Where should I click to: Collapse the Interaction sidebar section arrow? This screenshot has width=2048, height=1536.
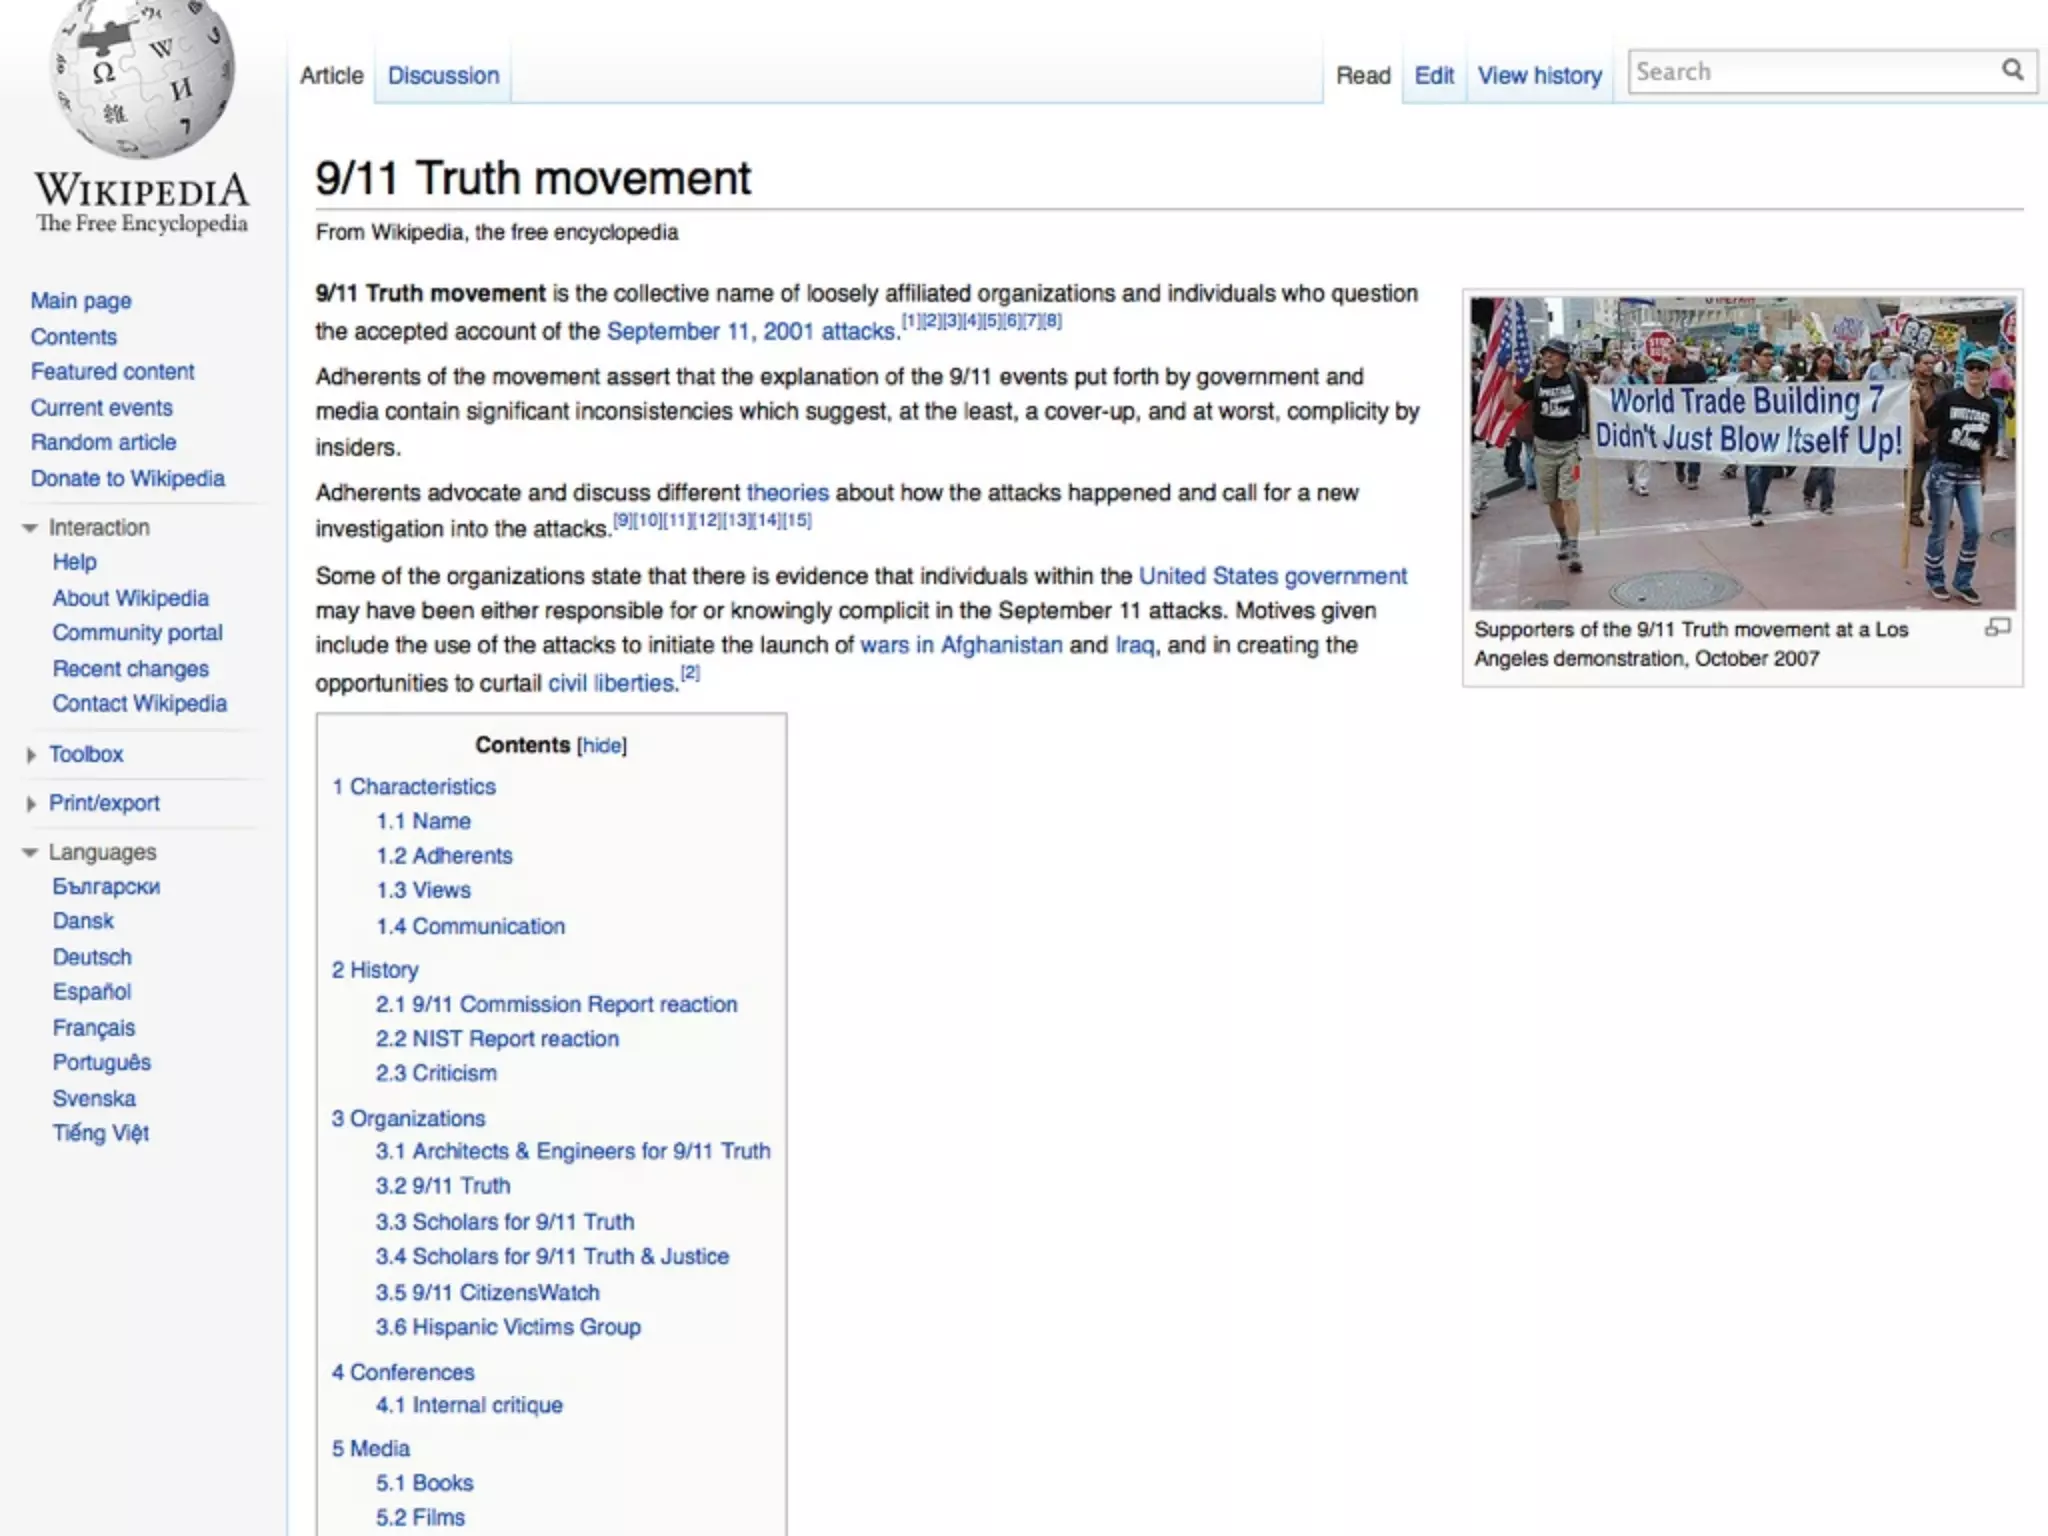[x=30, y=528]
